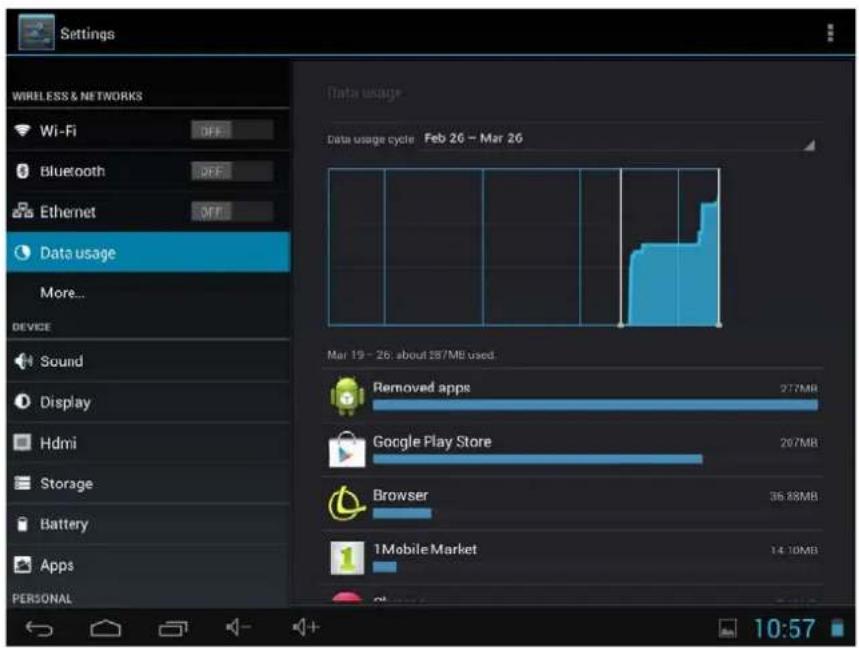Tap the Data usage pie icon
The image size is (859, 648).
coord(22,253)
